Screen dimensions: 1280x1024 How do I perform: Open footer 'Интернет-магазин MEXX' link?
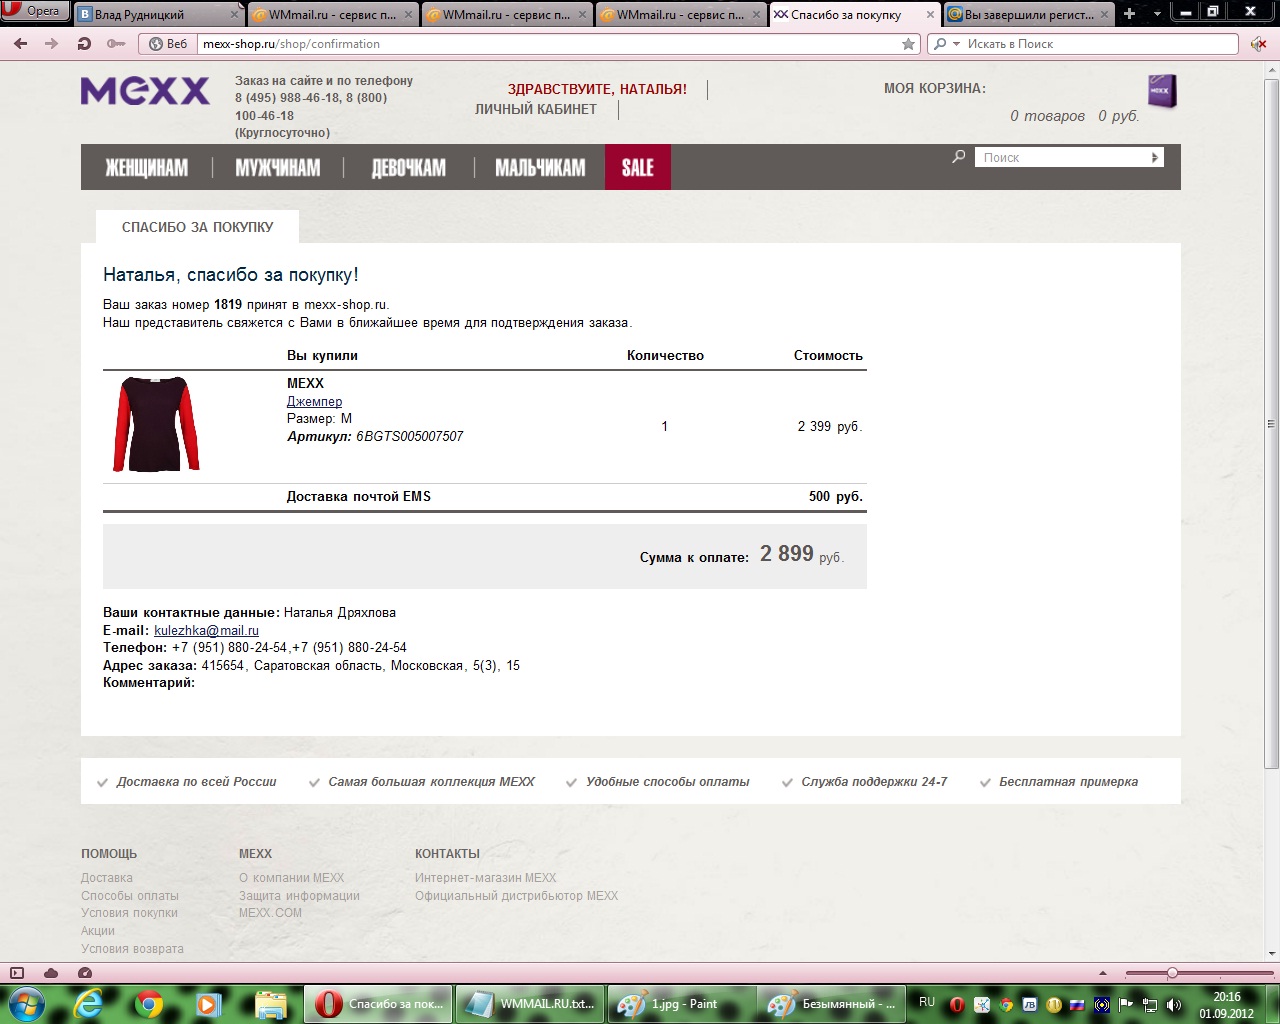486,878
